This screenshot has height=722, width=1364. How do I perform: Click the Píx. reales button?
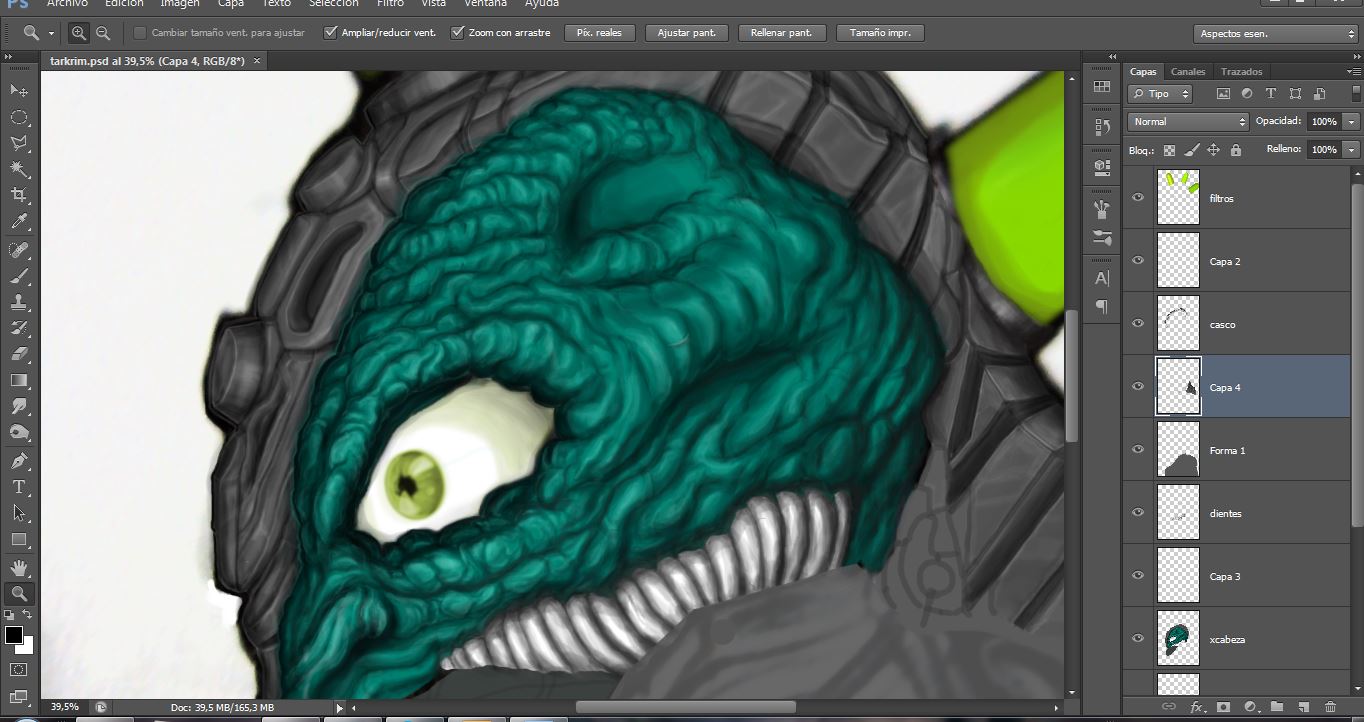click(x=599, y=31)
